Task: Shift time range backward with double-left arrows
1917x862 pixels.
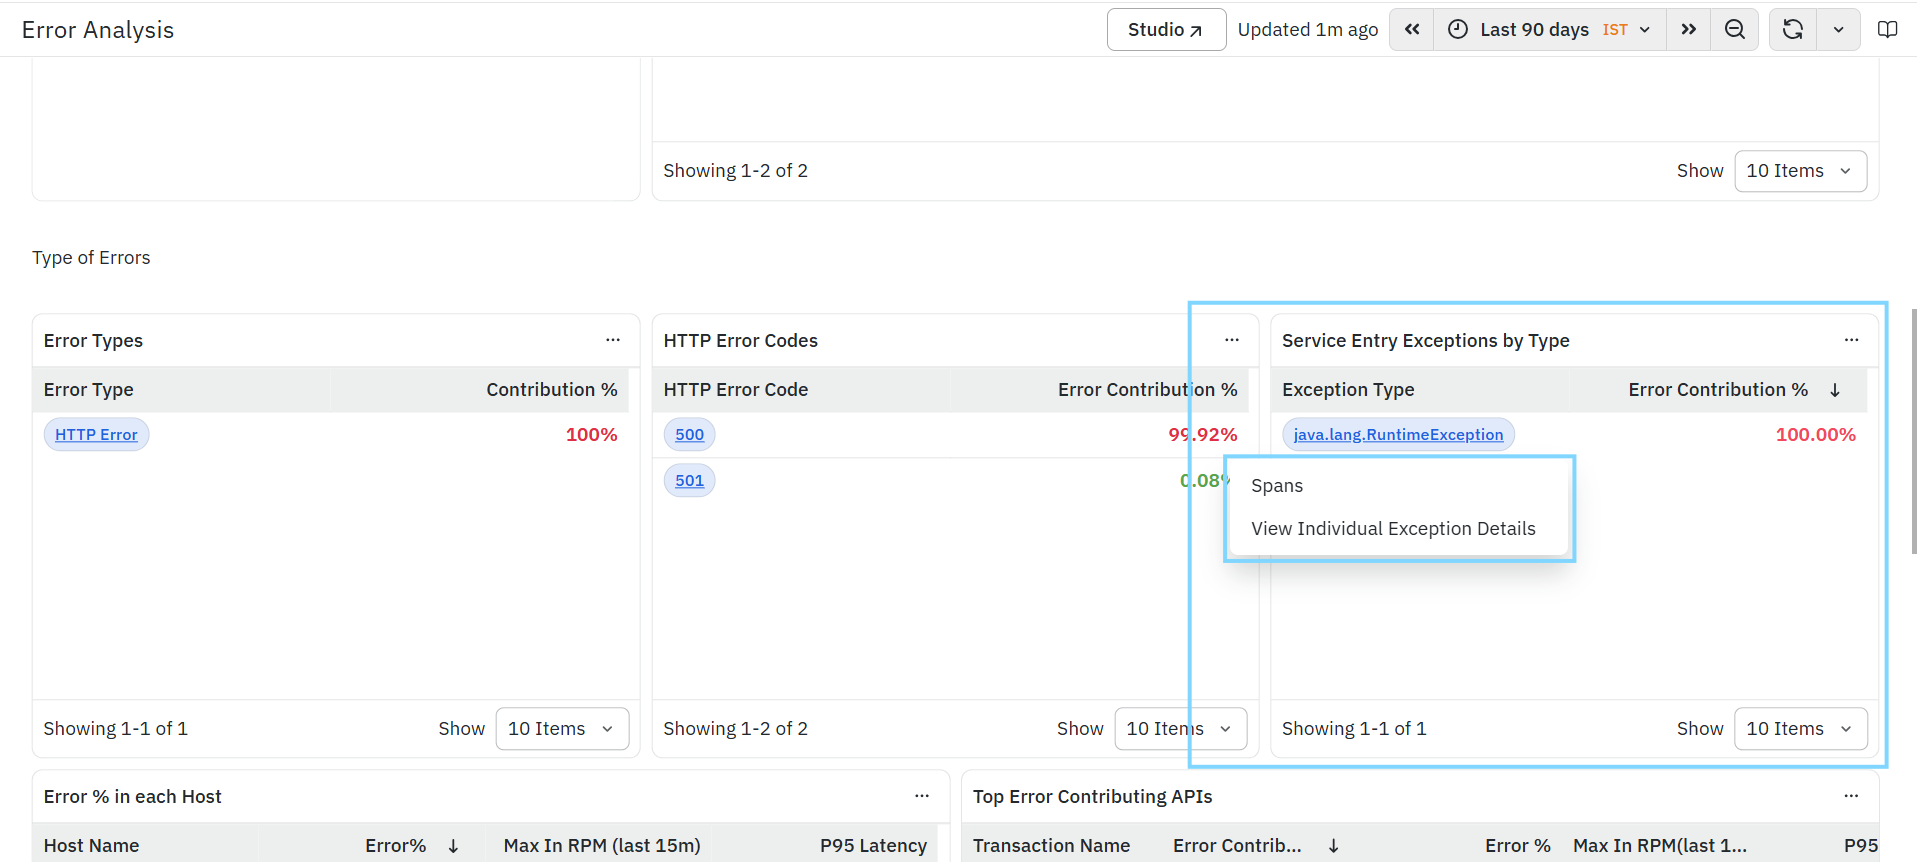Action: coord(1411,30)
